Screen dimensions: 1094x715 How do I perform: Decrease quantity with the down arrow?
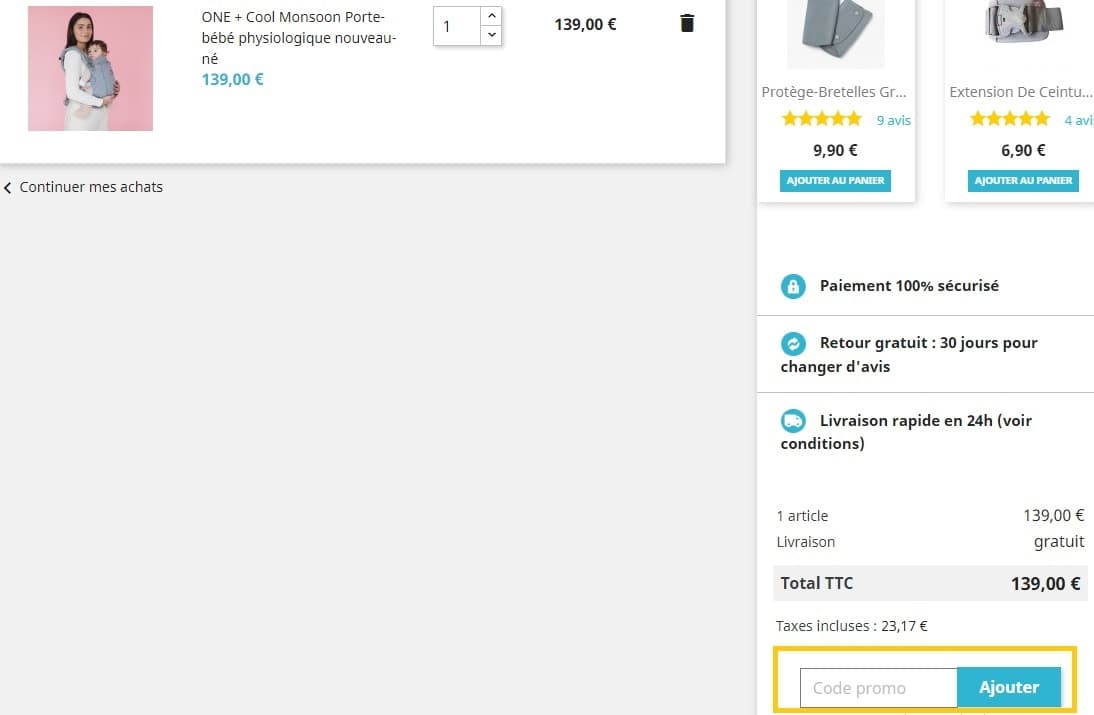[x=491, y=35]
